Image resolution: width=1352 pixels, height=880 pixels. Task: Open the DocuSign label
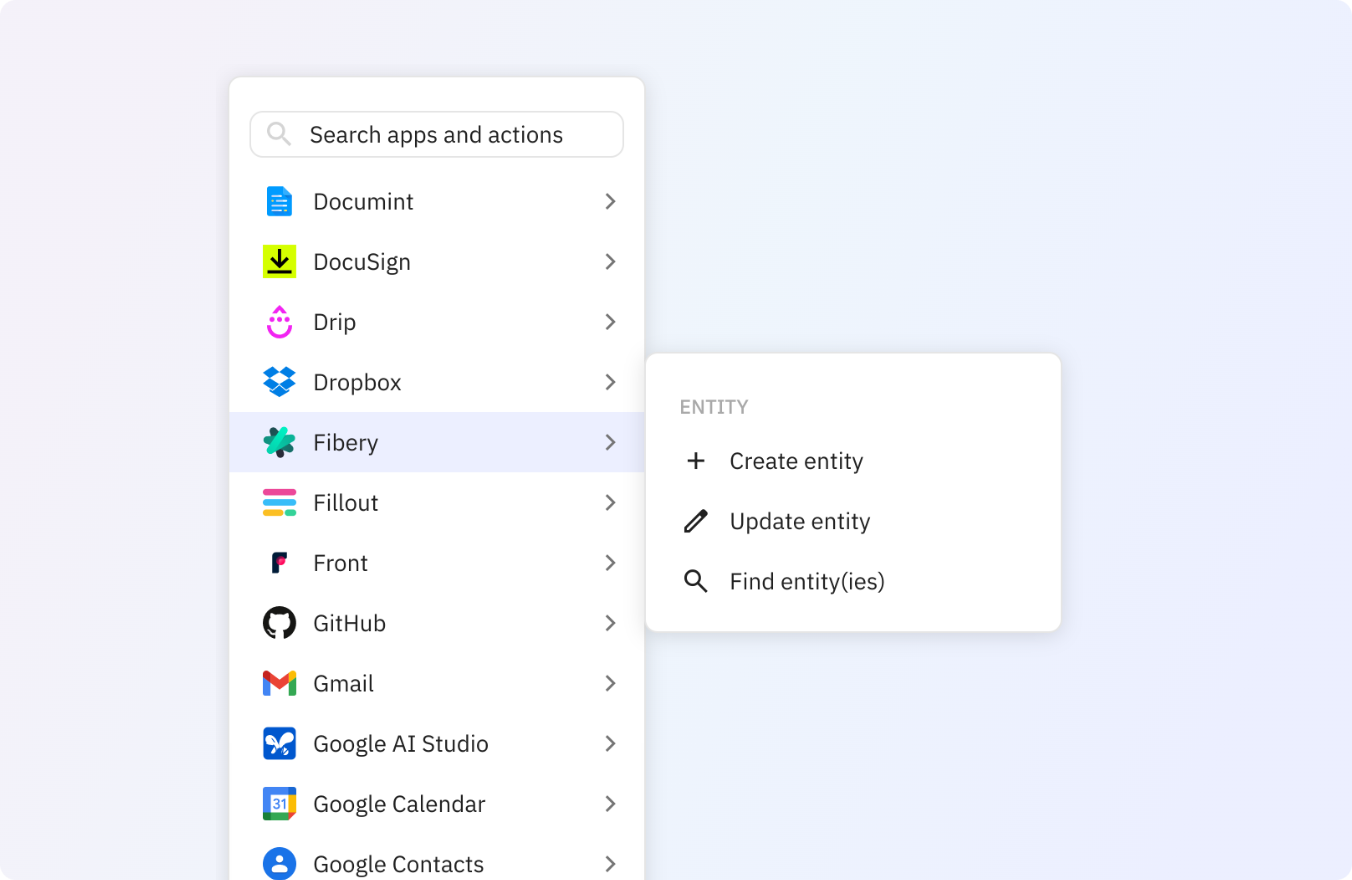pos(362,262)
